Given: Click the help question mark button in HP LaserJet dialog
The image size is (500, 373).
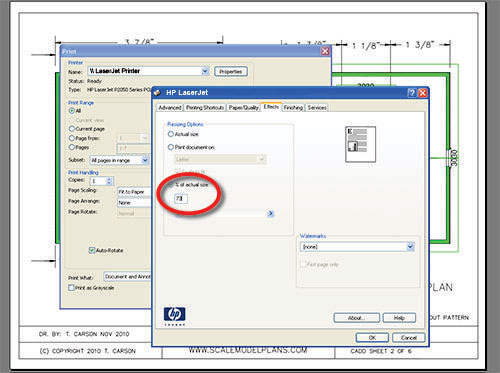Looking at the screenshot, I should pyautogui.click(x=412, y=93).
